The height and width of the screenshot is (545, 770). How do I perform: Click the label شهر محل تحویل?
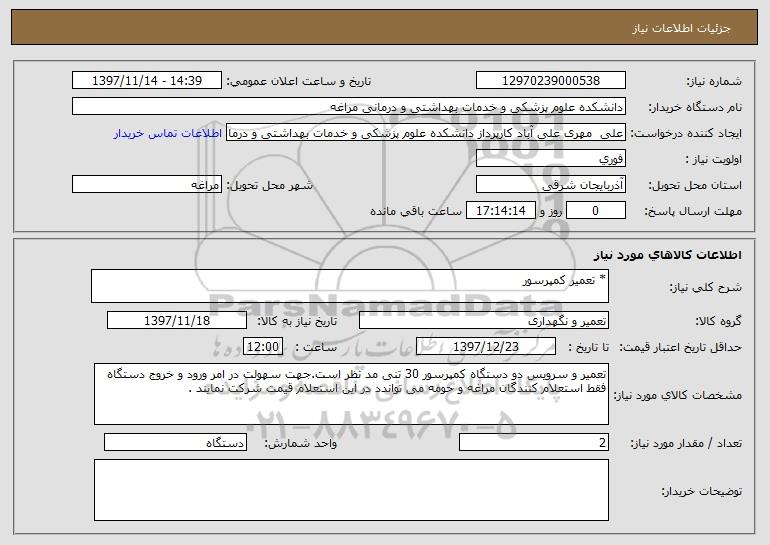pyautogui.click(x=269, y=186)
